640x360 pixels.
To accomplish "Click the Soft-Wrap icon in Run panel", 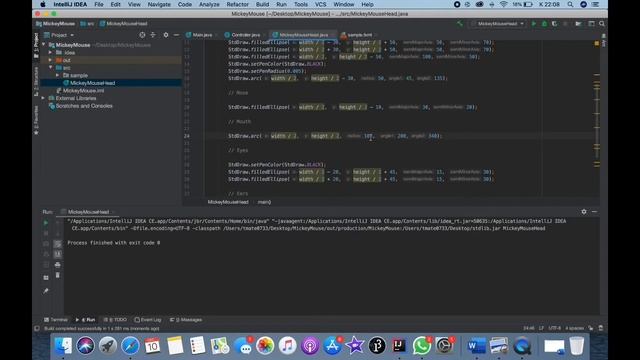I will pyautogui.click(x=58, y=244).
